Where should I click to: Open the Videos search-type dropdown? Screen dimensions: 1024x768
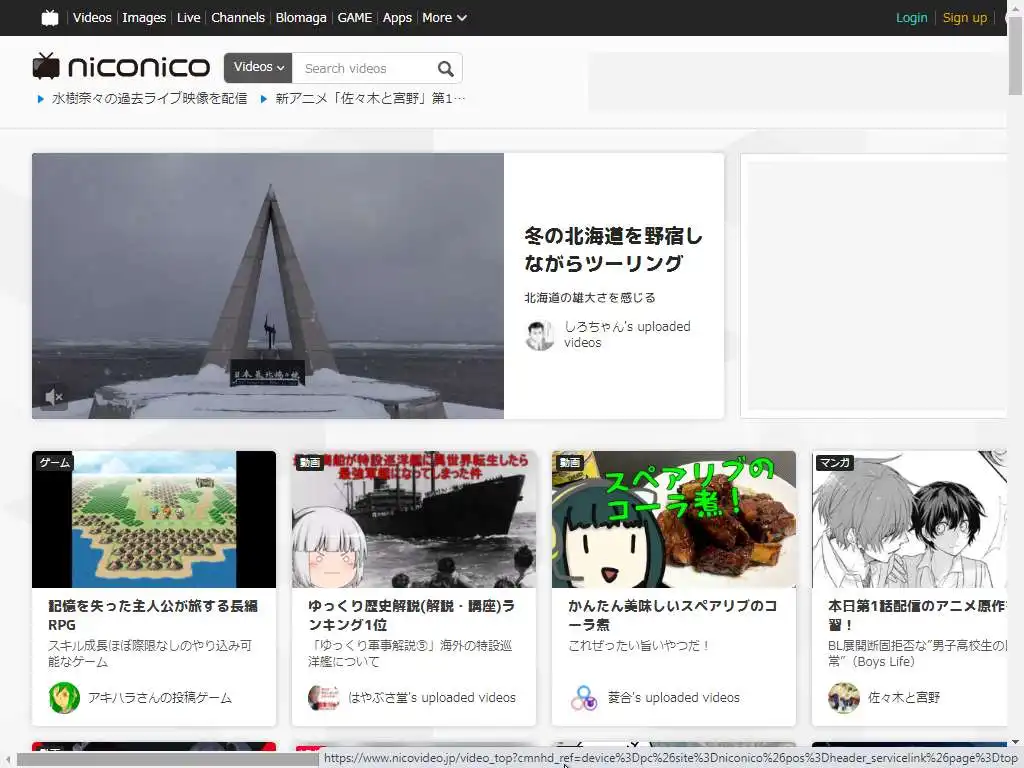pos(259,67)
